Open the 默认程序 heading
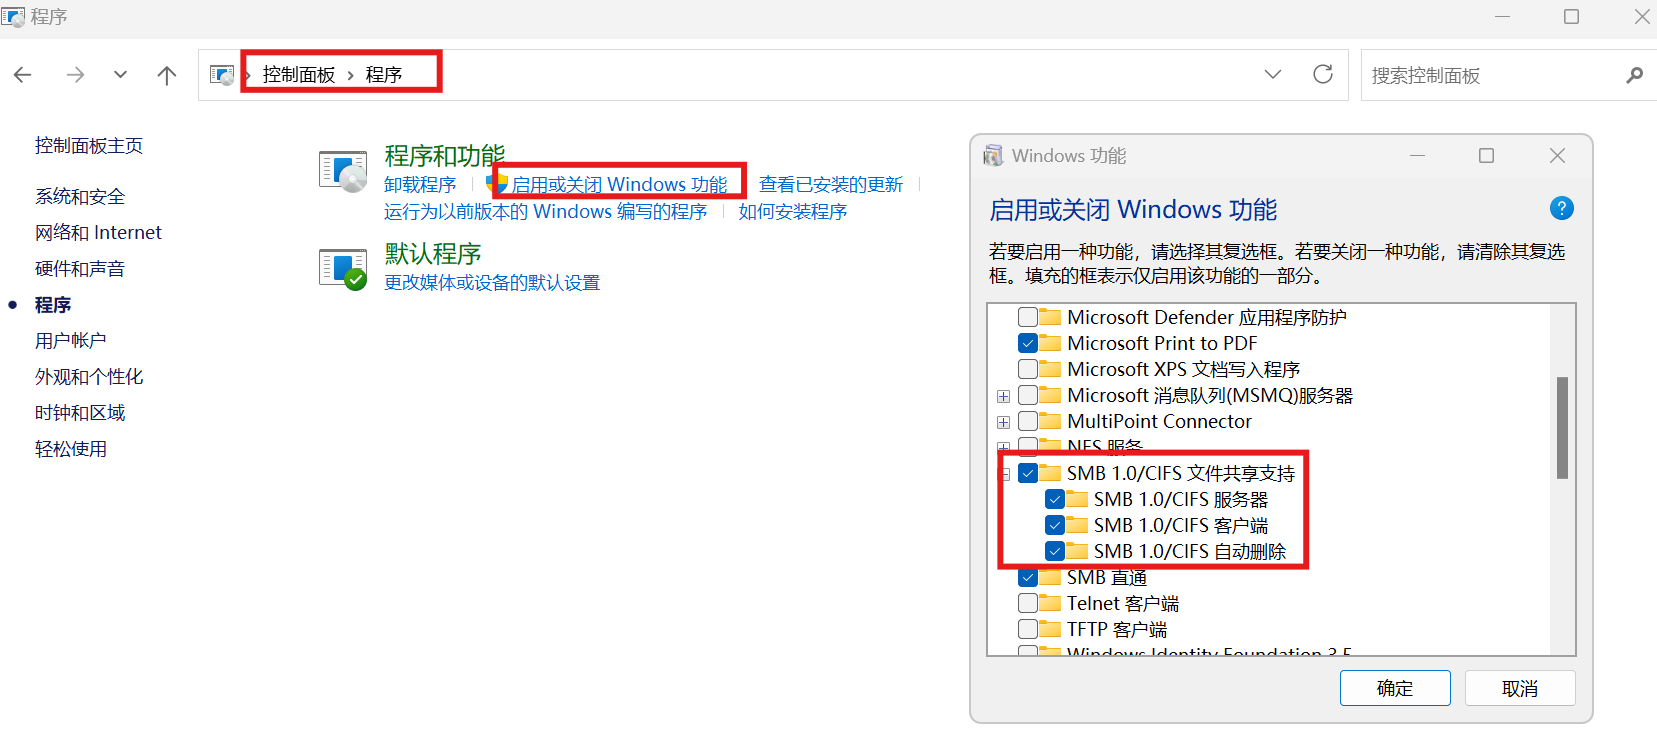Screen dimensions: 1657x742 433,254
